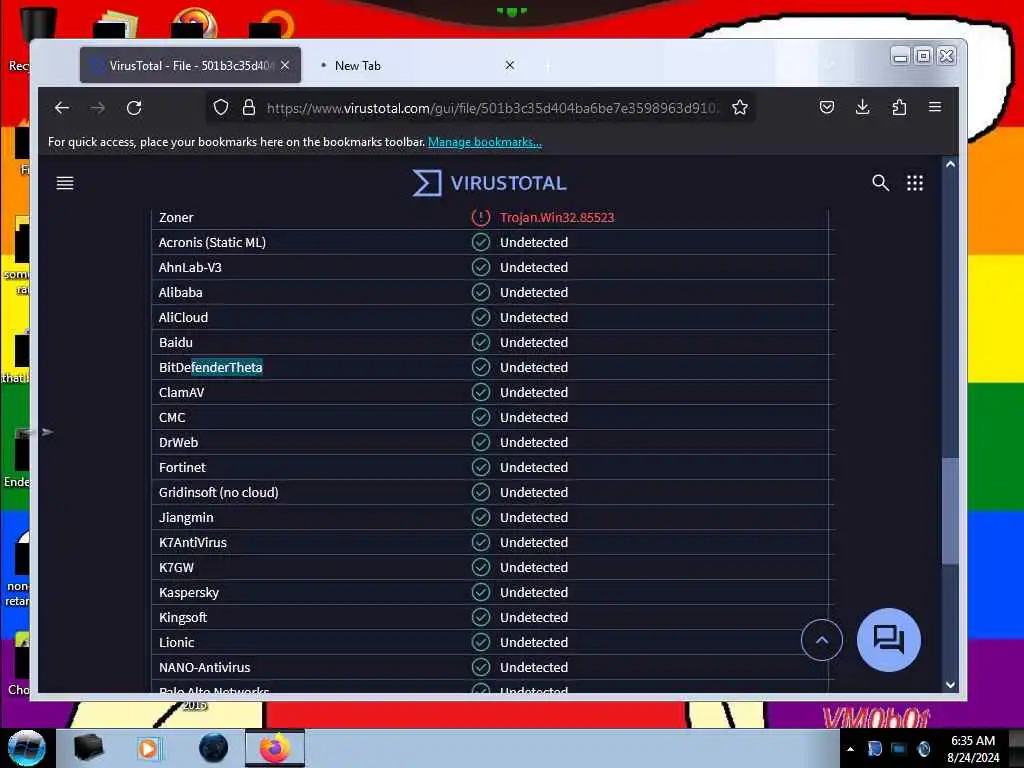1024x768 pixels.
Task: Select the K7GW engine name
Action: click(x=176, y=568)
